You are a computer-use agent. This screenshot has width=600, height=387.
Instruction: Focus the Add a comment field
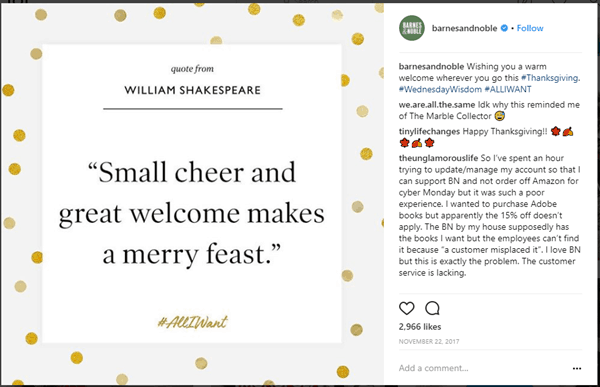click(482, 368)
